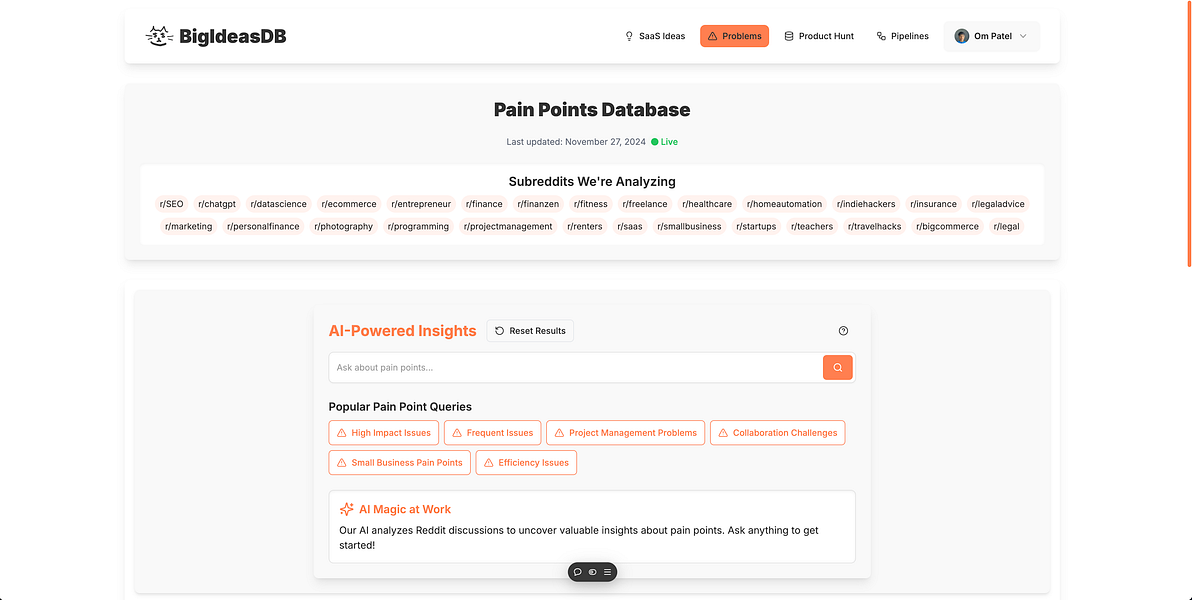The height and width of the screenshot is (600, 1192).
Task: Expand the Om Patel account dropdown chevron
Action: 1023,36
